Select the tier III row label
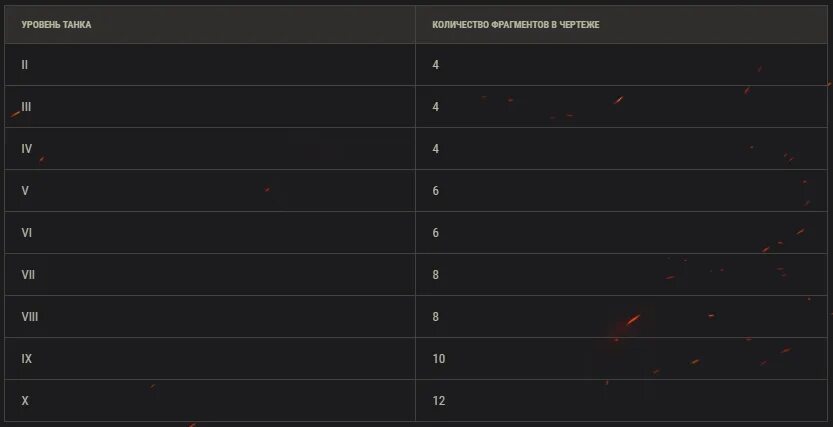 [26, 107]
